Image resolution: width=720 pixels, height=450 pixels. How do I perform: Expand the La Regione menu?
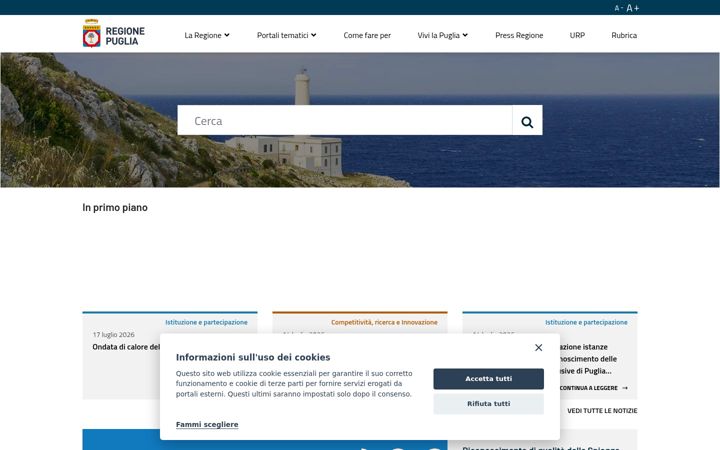pyautogui.click(x=207, y=35)
